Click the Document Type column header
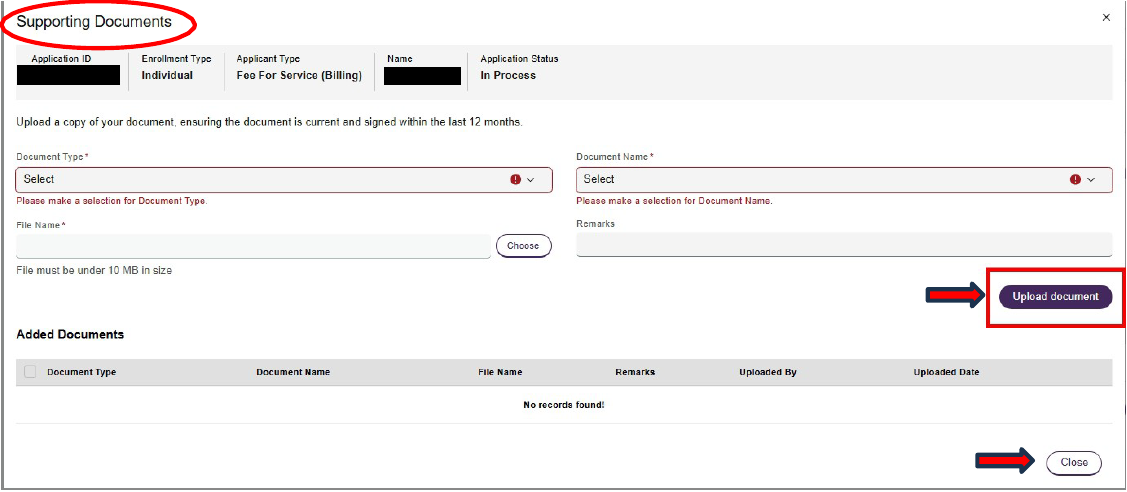 (82, 372)
